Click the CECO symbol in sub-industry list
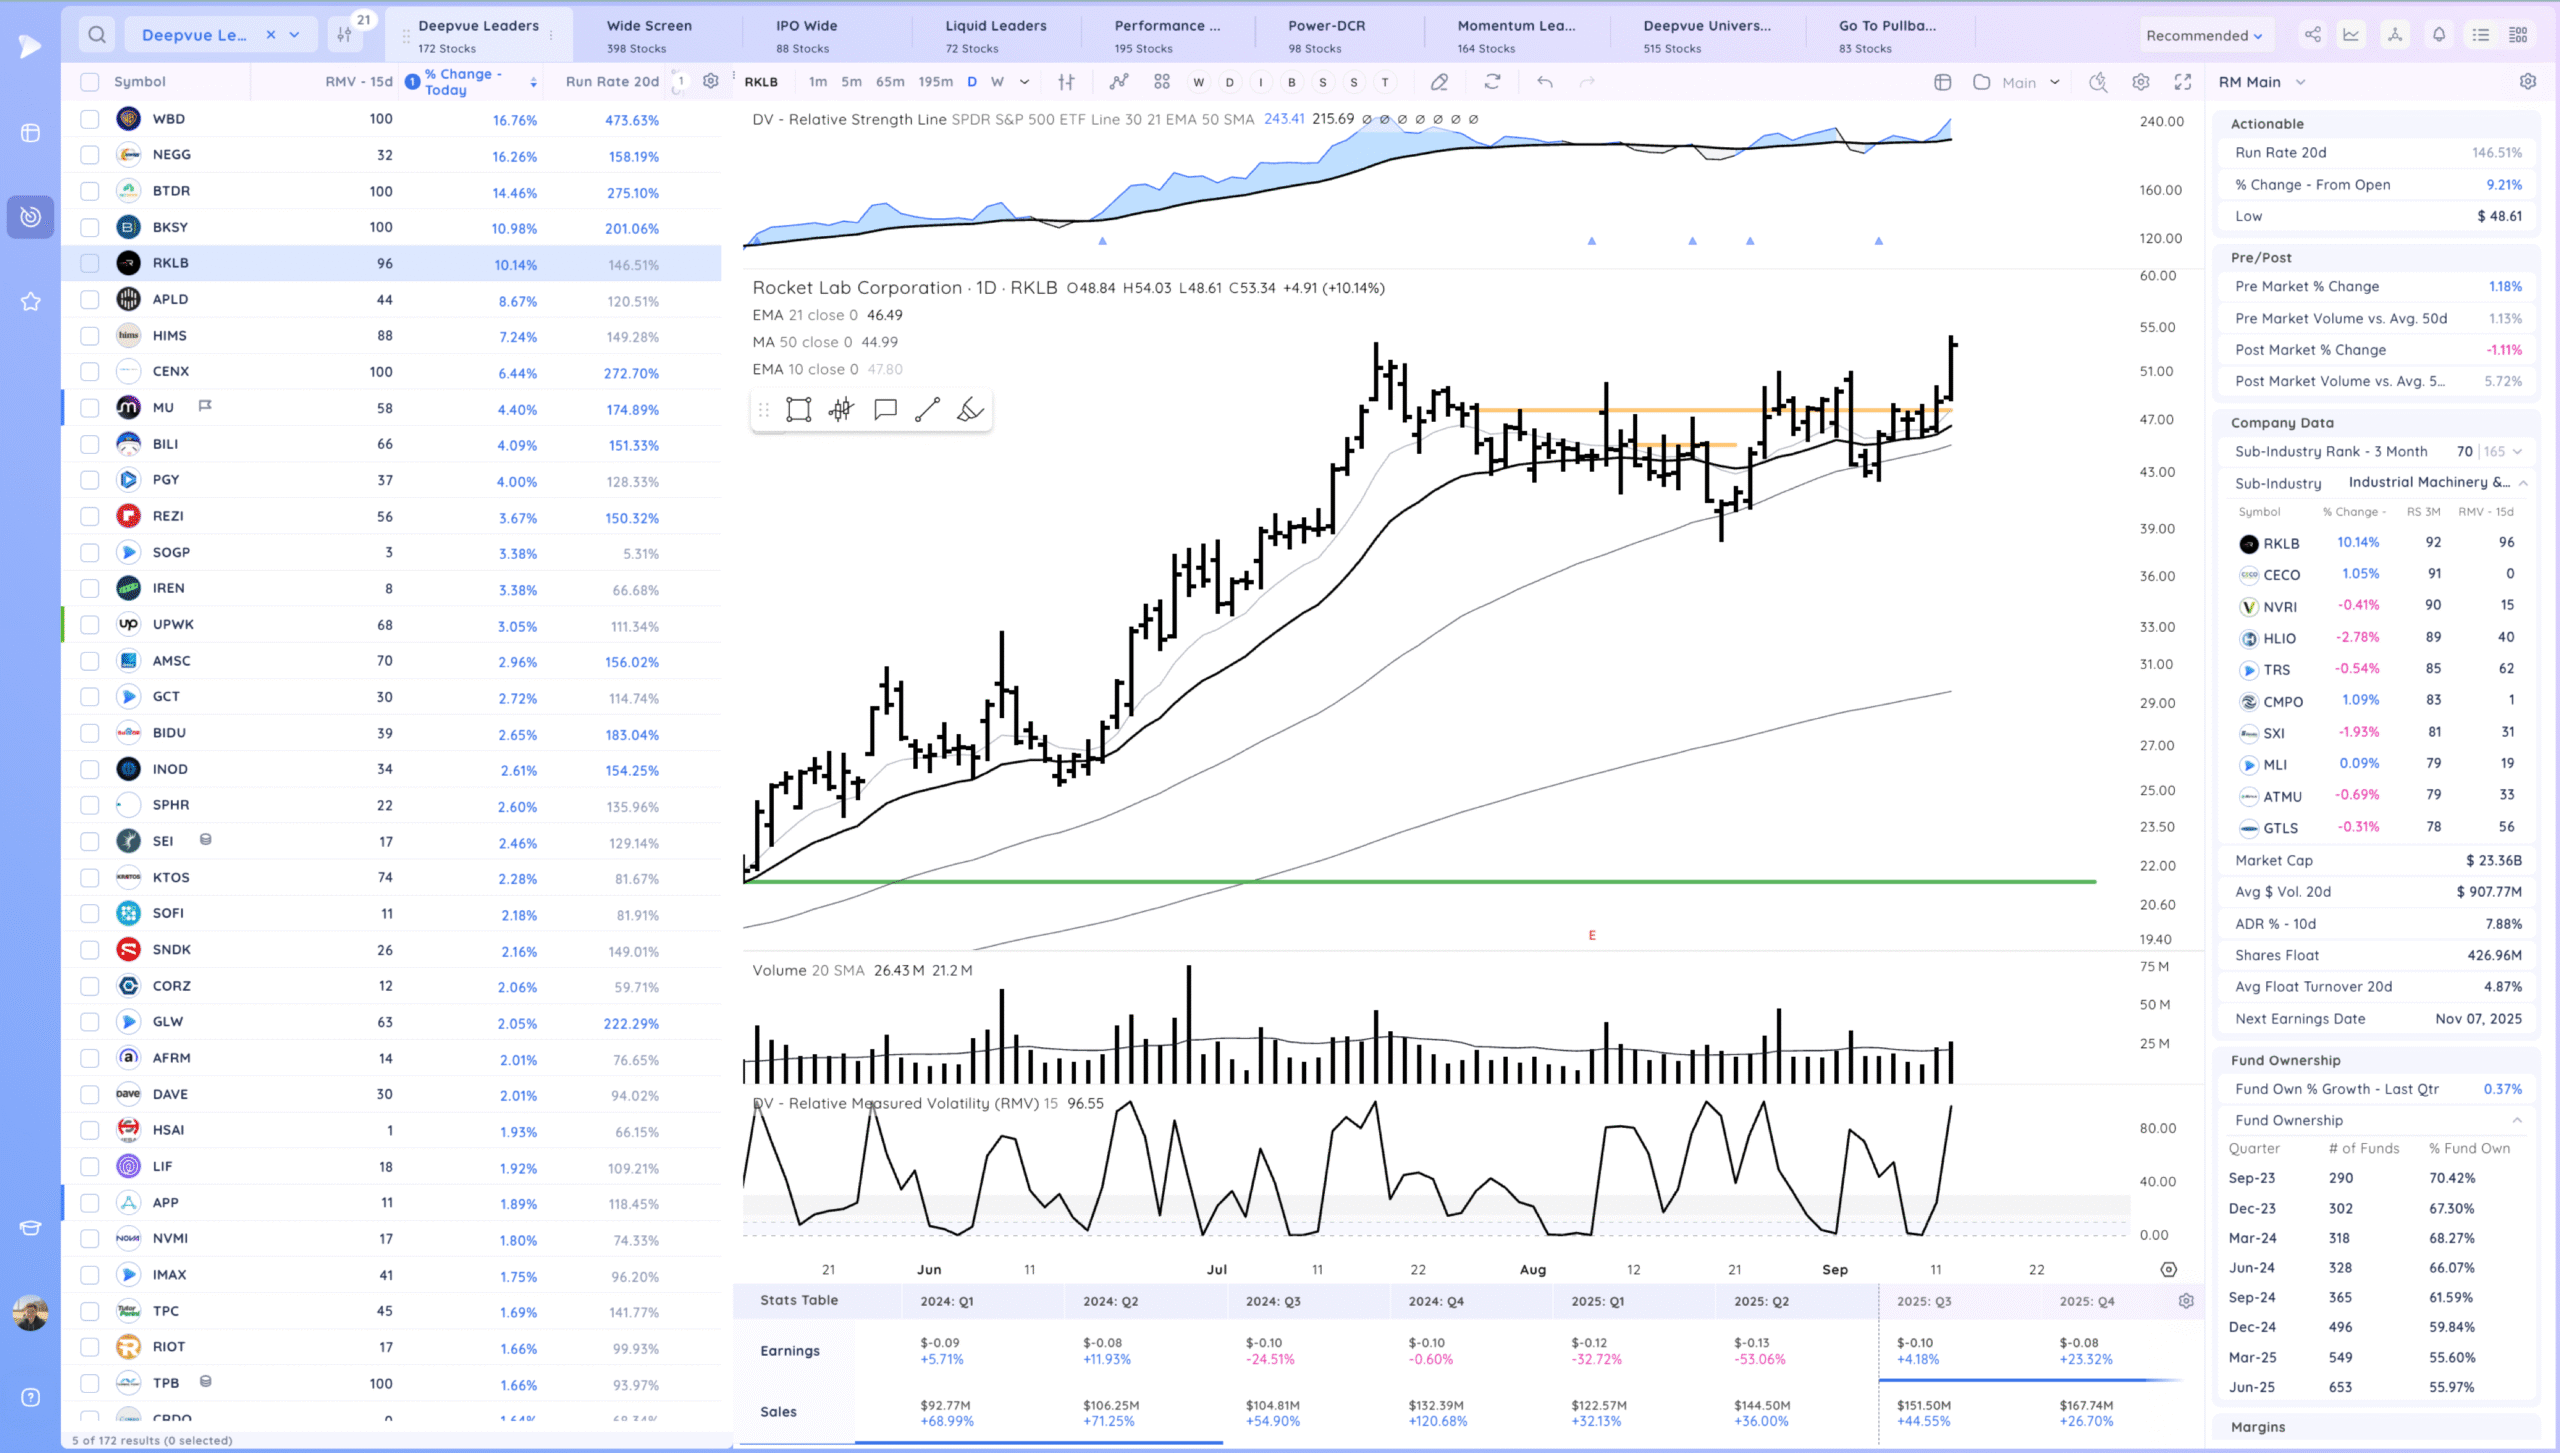The height and width of the screenshot is (1453, 2560). point(2281,575)
